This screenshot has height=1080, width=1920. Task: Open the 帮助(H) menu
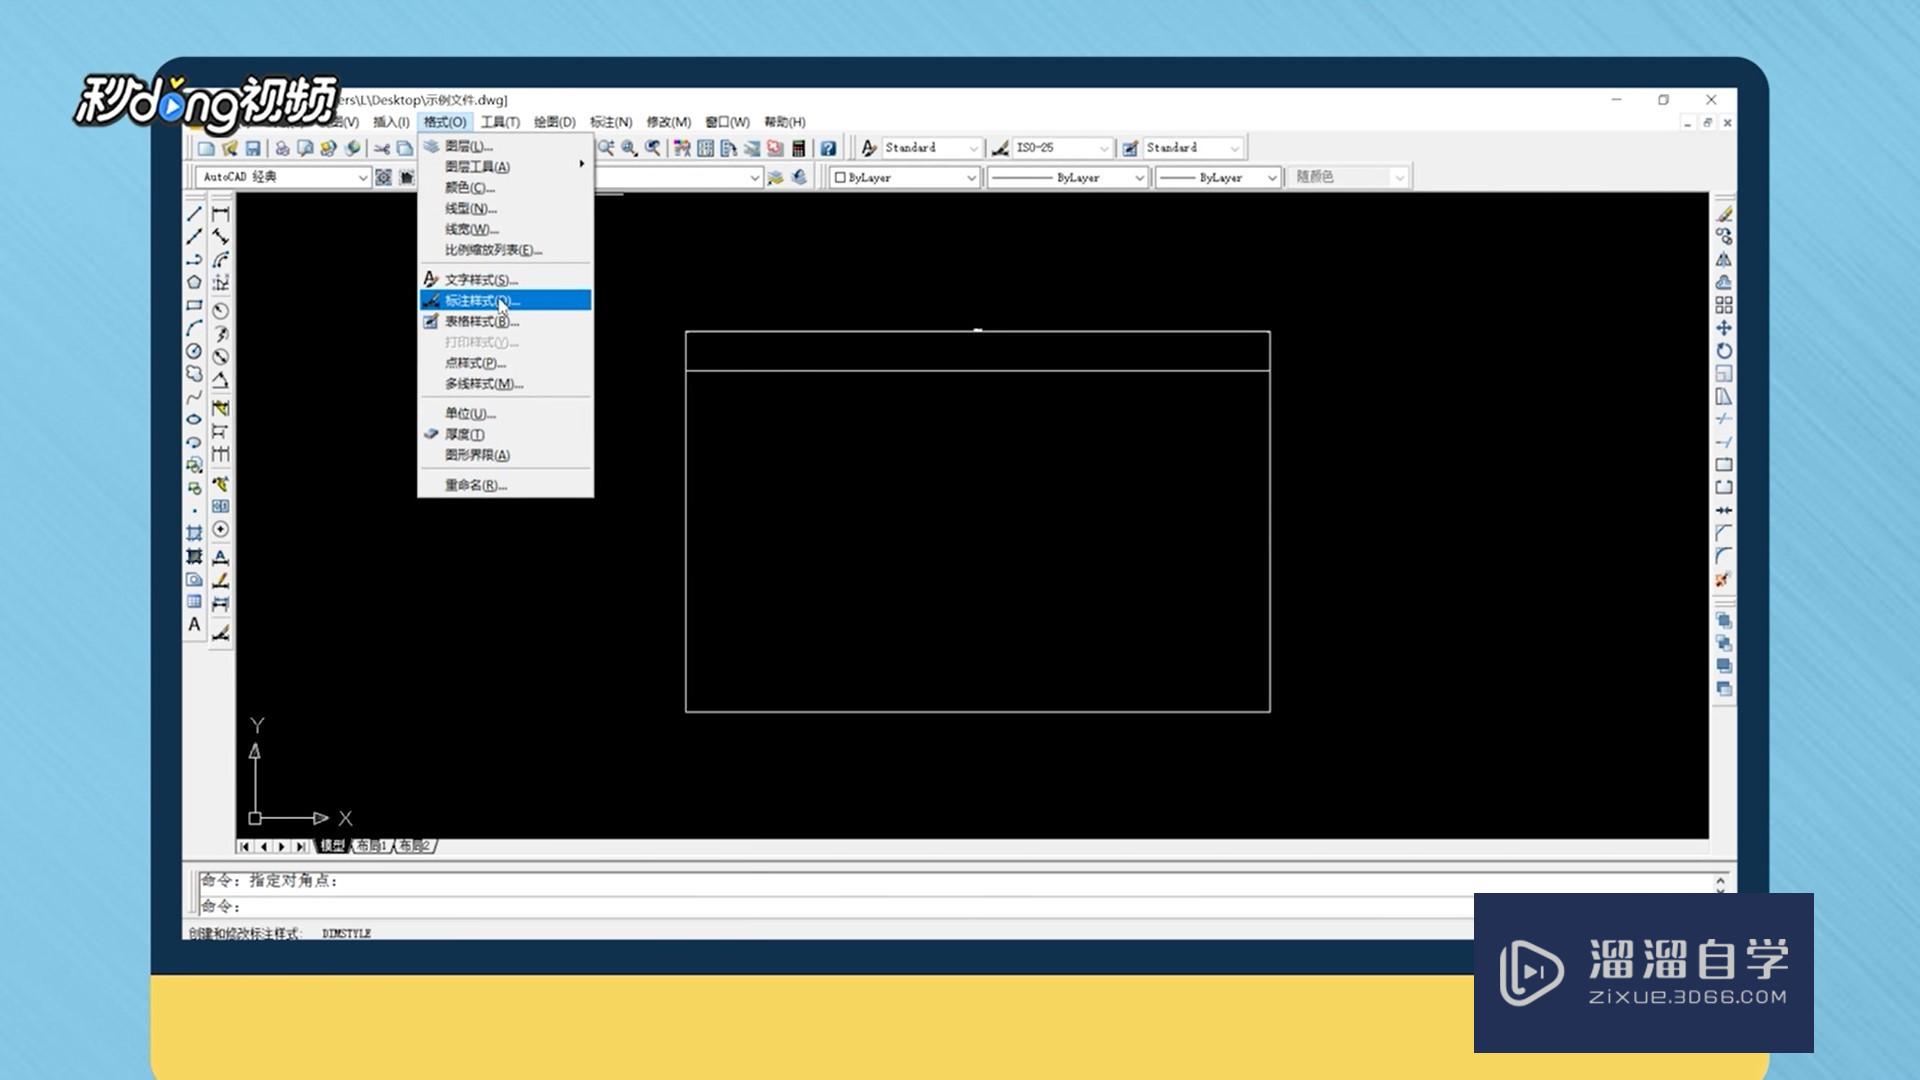(785, 122)
